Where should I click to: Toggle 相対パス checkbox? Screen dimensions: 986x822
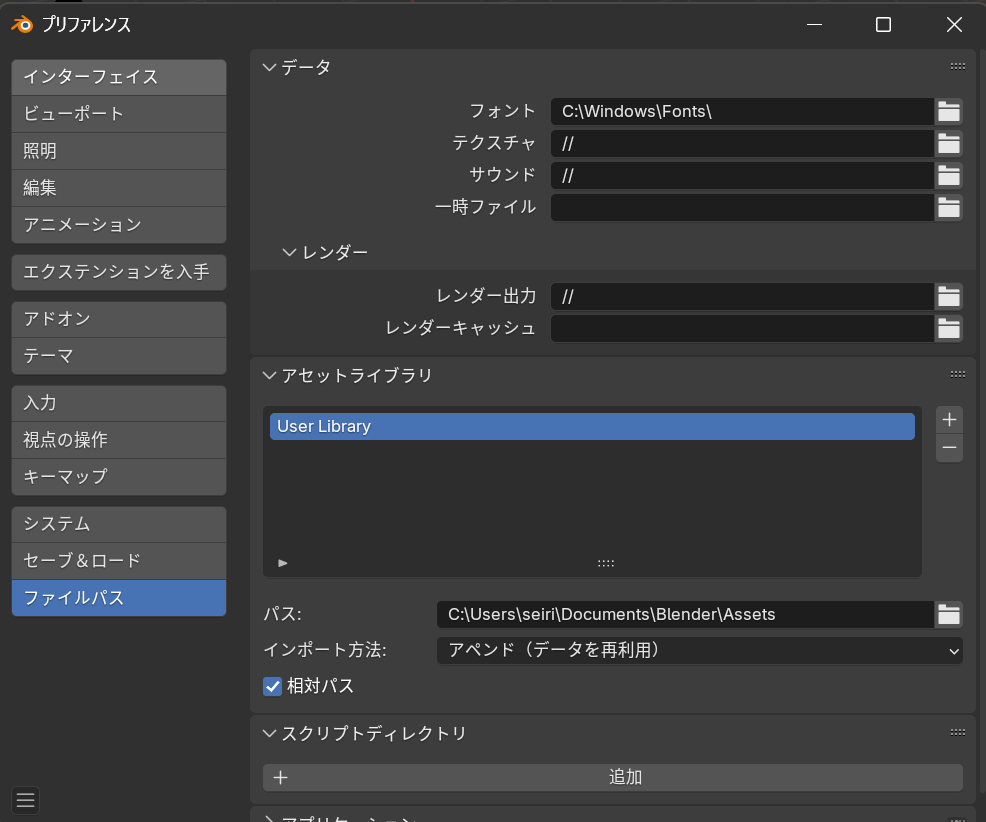click(x=272, y=686)
